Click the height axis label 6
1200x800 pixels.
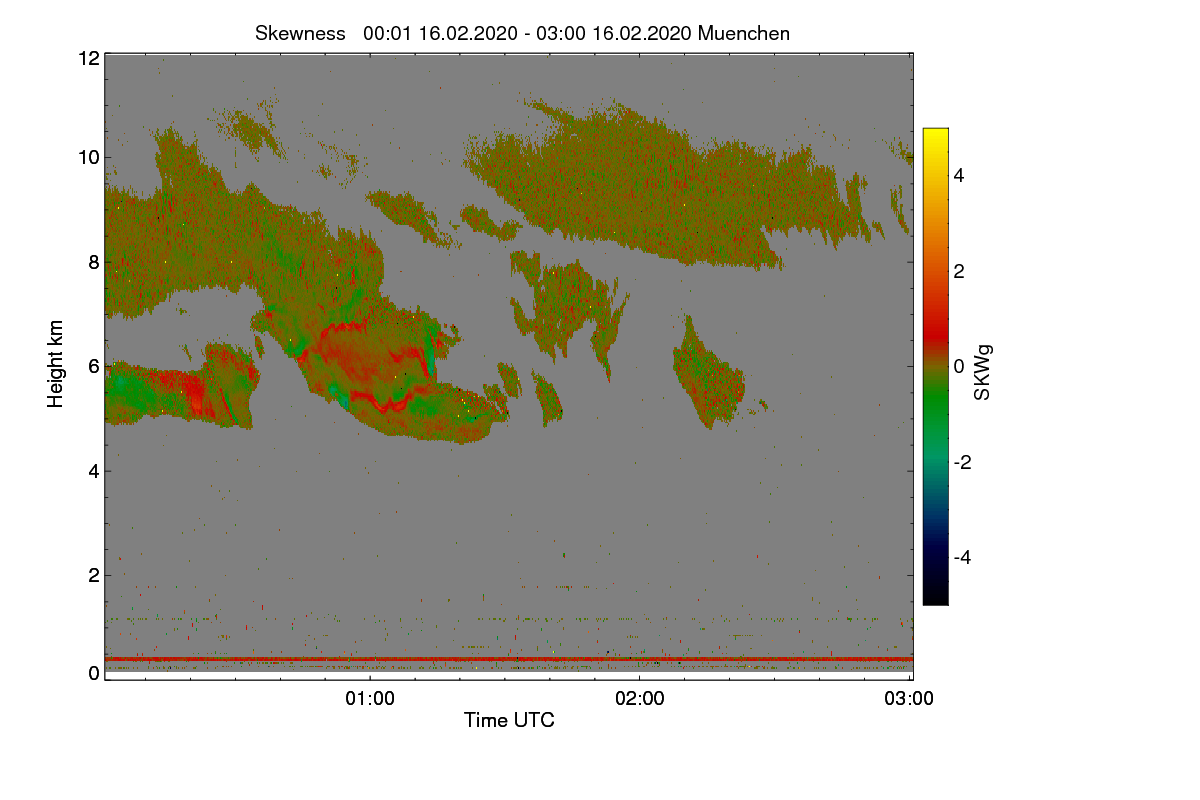point(94,366)
